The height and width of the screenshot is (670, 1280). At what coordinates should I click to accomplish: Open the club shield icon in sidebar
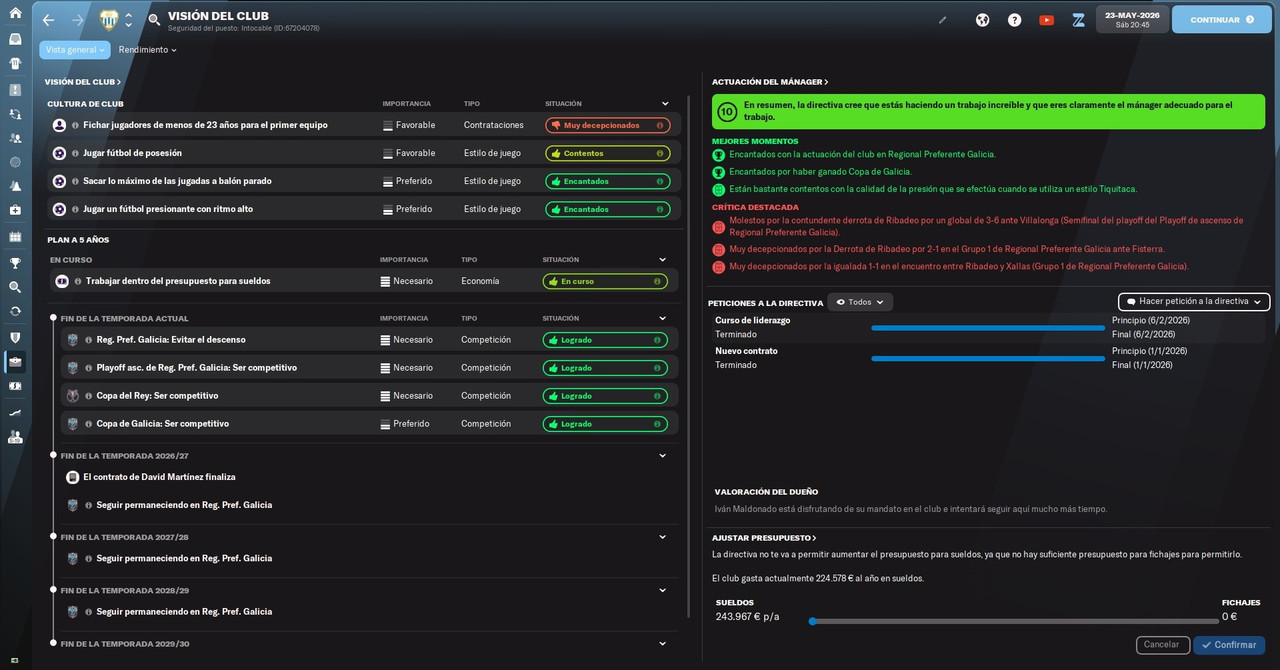(15, 337)
